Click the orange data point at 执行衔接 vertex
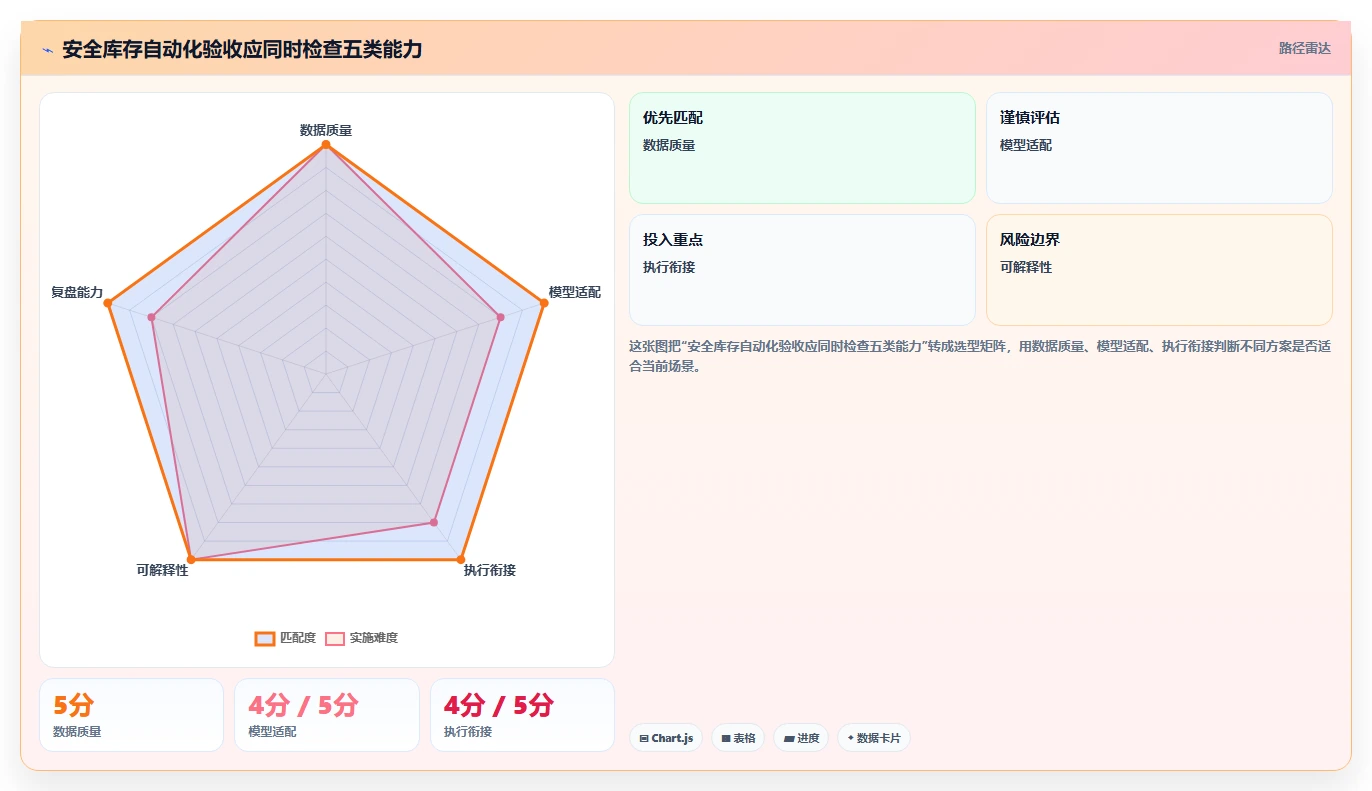 point(461,559)
